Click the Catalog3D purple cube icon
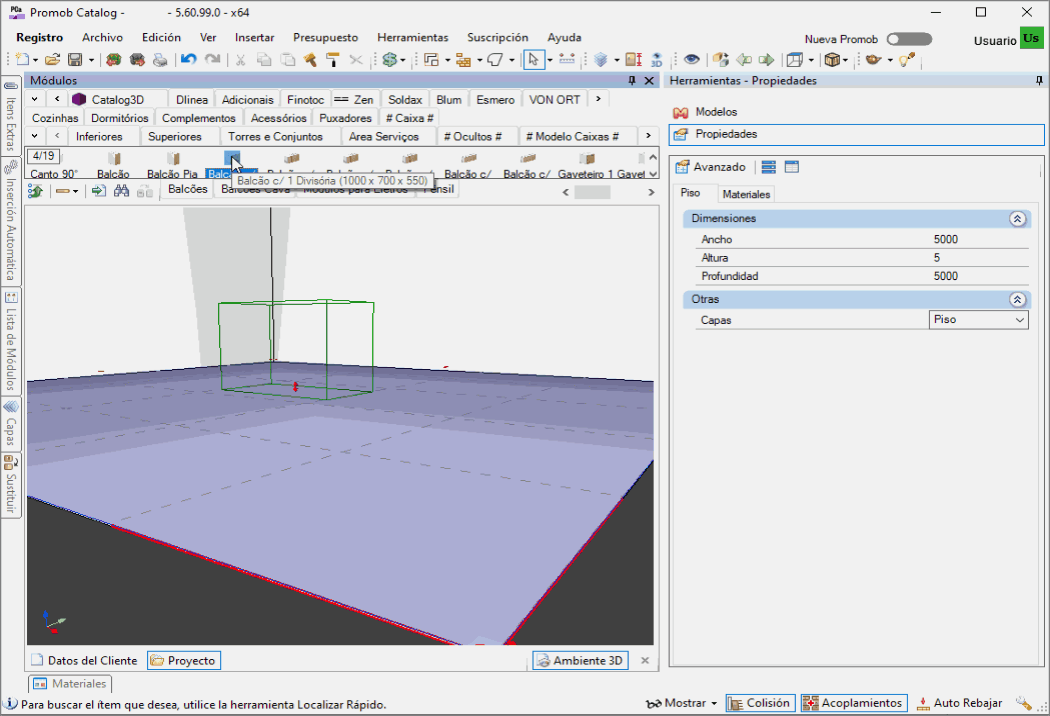1050x716 pixels. point(79,99)
